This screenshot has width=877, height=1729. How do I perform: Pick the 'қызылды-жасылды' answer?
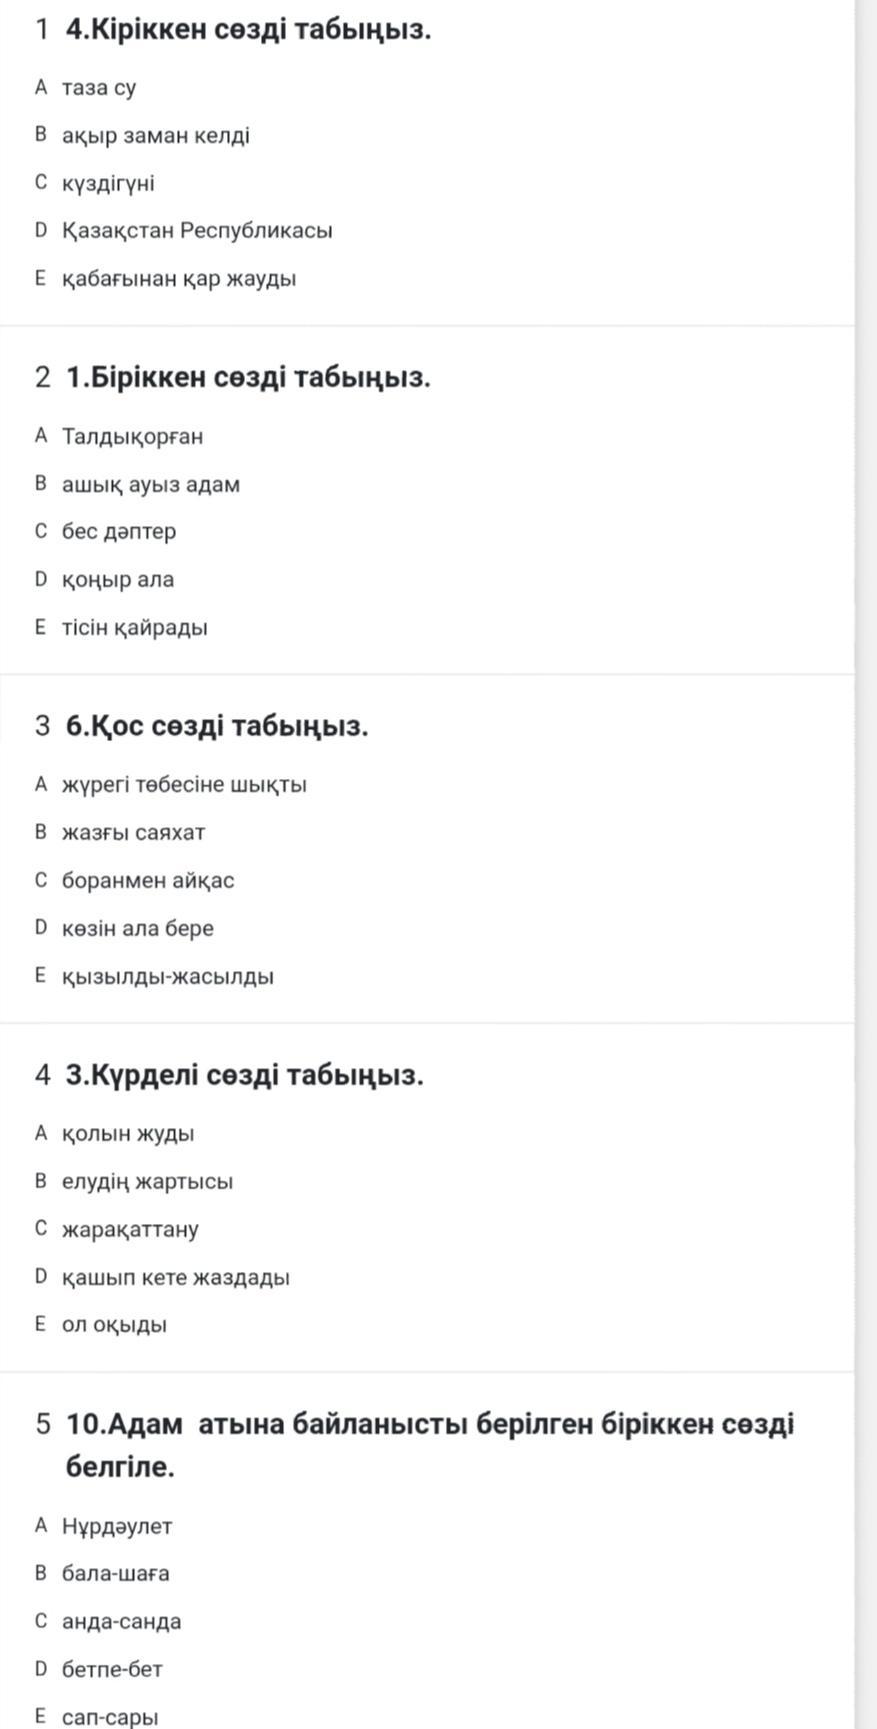point(167,977)
